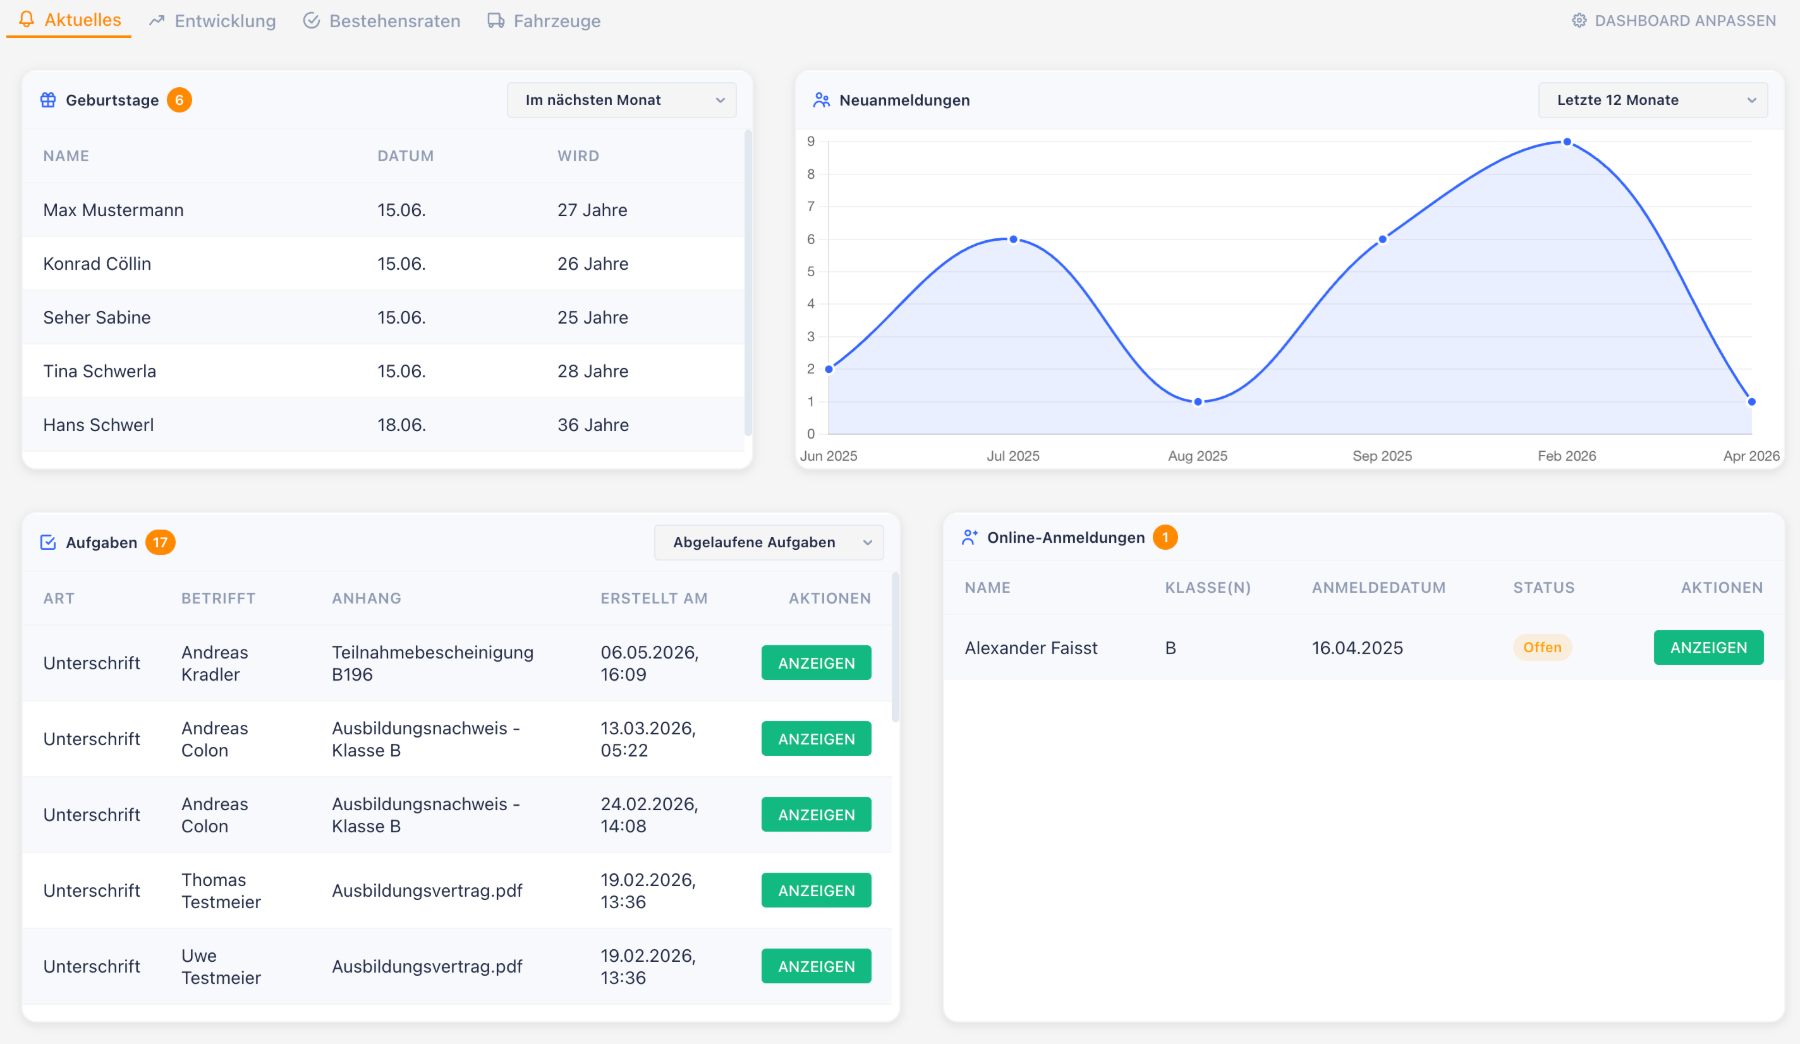Click the name Tina Schwerla
The width and height of the screenshot is (1800, 1044).
[100, 372]
